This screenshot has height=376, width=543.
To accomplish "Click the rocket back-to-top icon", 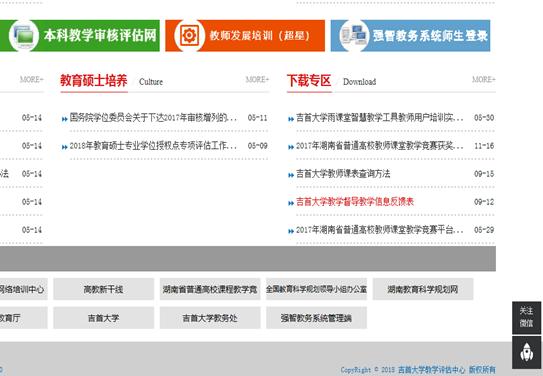I will 526,352.
